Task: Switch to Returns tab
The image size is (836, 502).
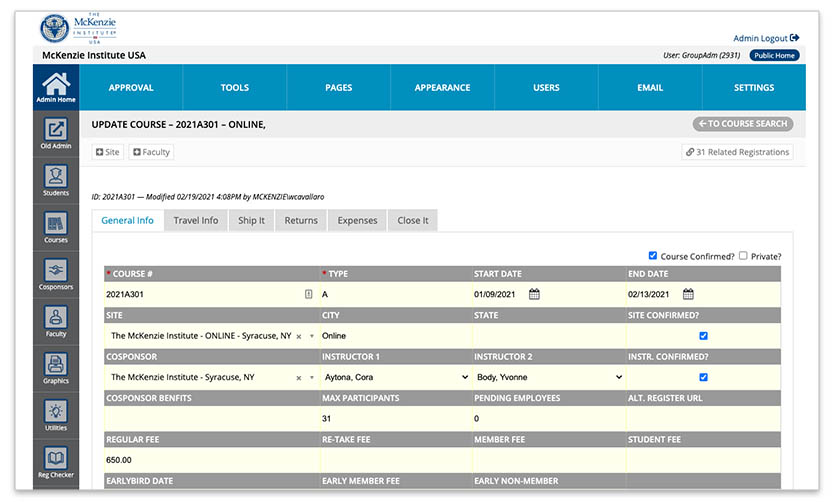Action: pyautogui.click(x=301, y=220)
